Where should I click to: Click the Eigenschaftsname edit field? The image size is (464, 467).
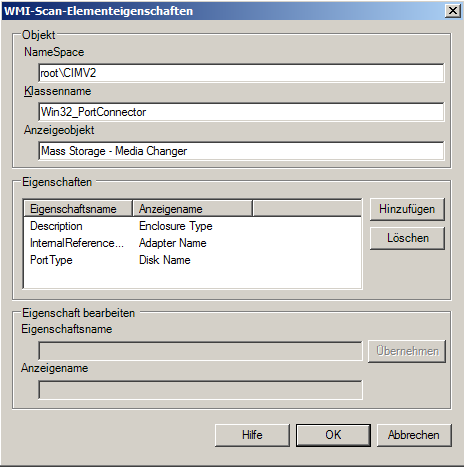click(x=200, y=351)
